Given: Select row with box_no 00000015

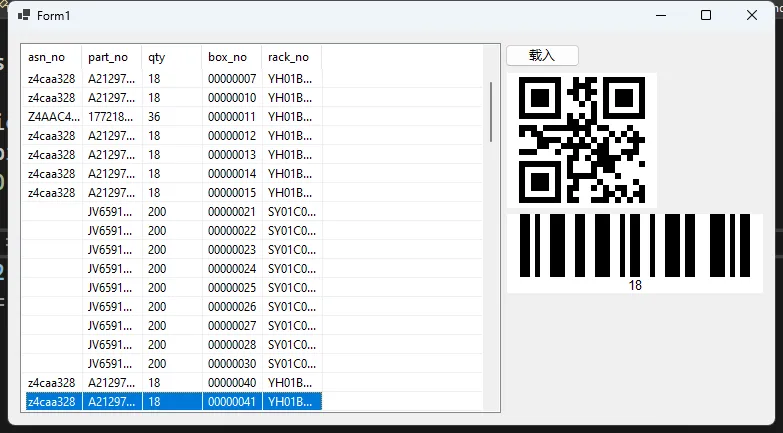Looking at the screenshot, I should click(172, 193).
